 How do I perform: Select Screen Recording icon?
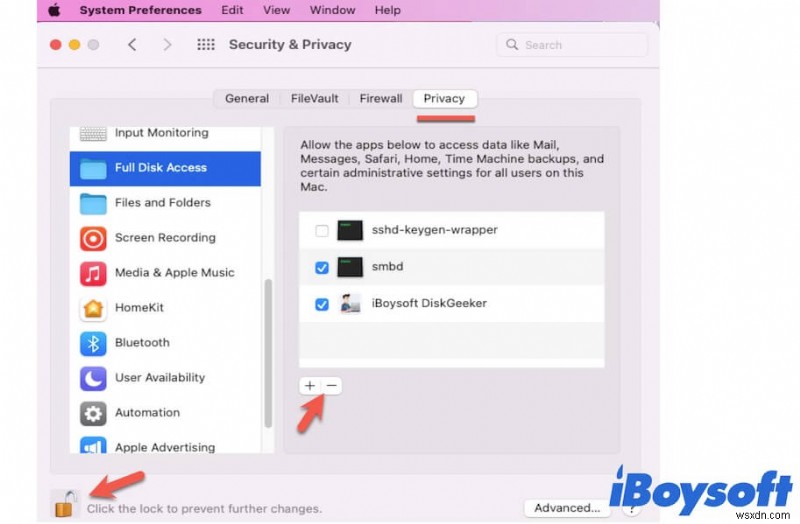coord(93,238)
